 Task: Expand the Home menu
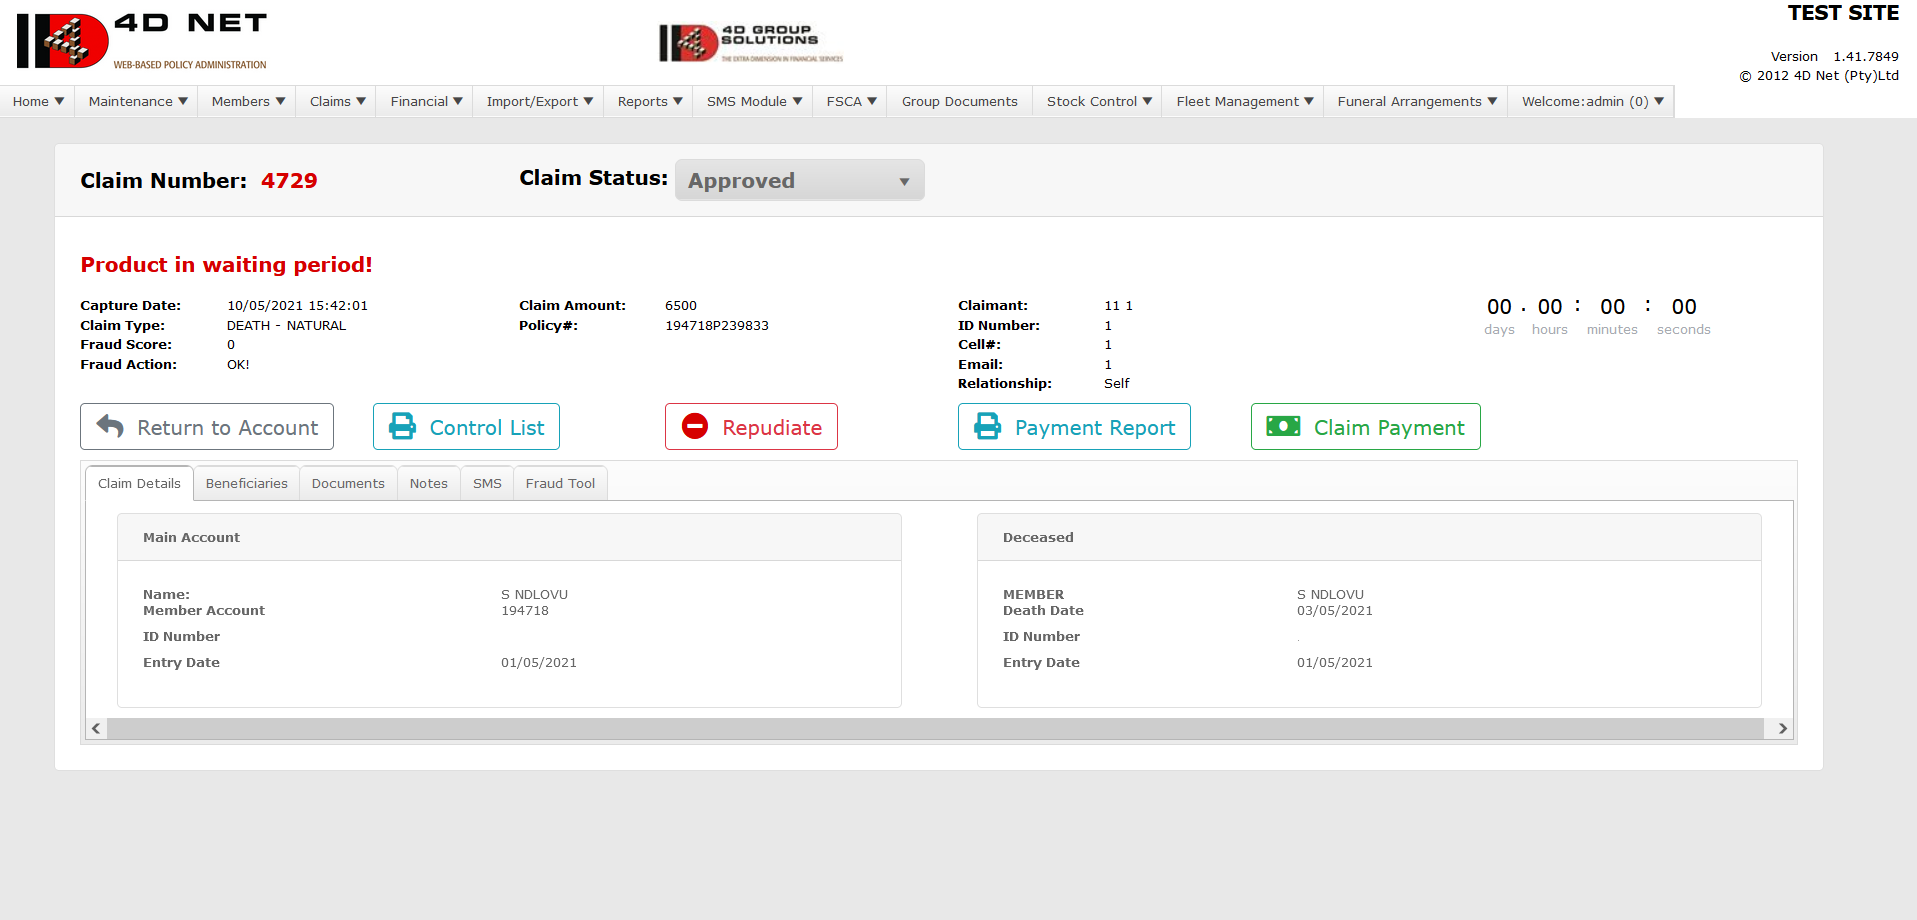38,102
